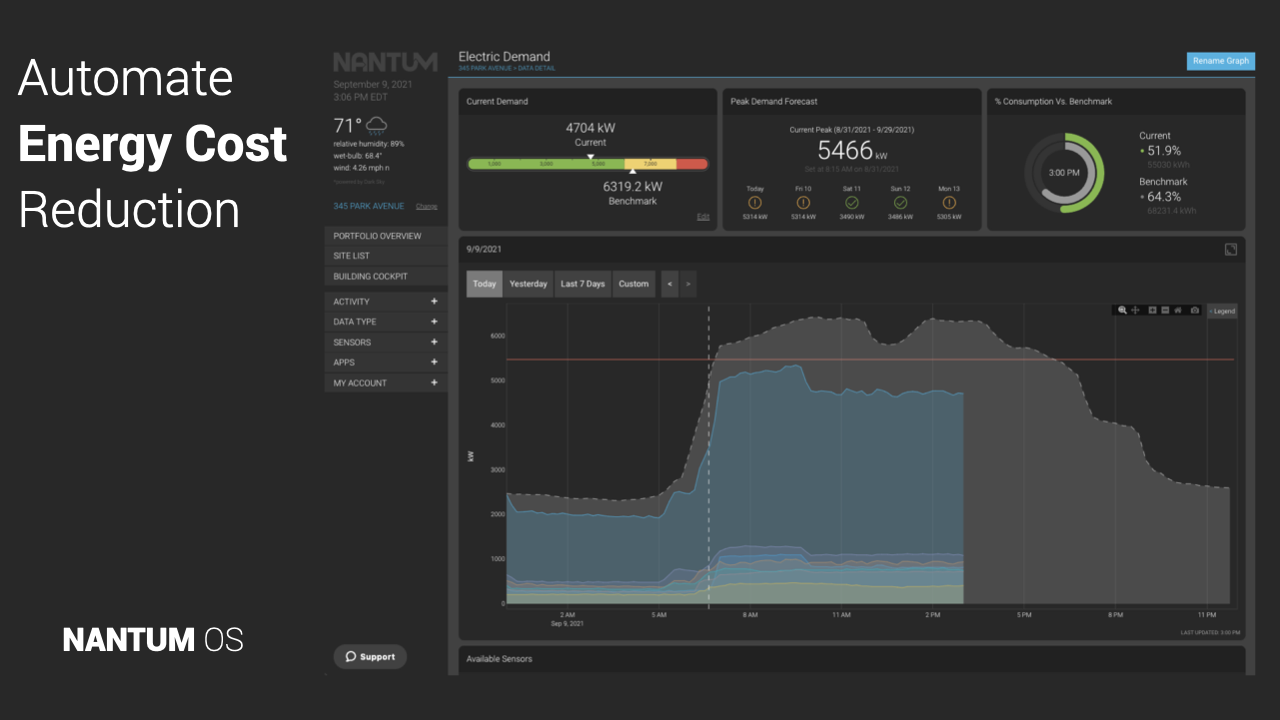Click the NANTUM logo
This screenshot has width=1280, height=720.
385,62
